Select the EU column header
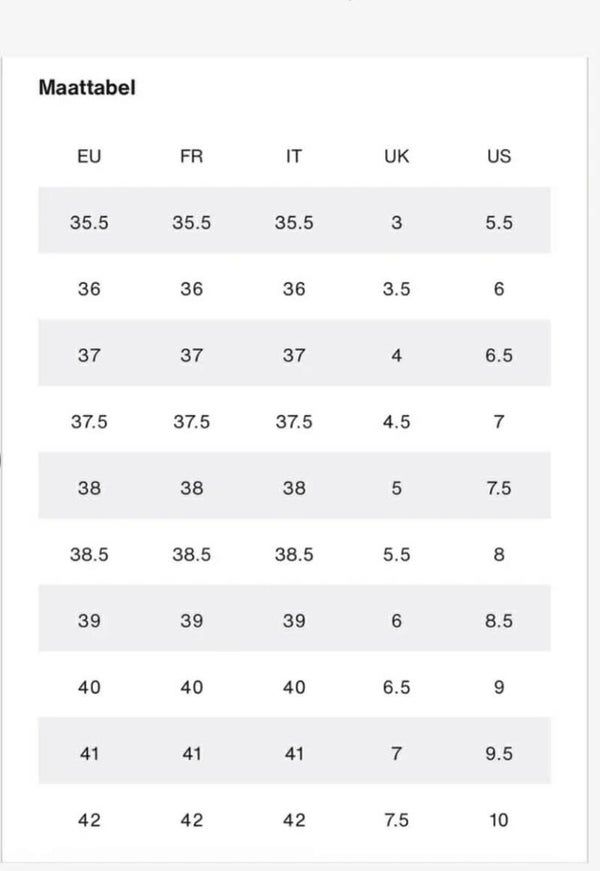 pyautogui.click(x=89, y=156)
